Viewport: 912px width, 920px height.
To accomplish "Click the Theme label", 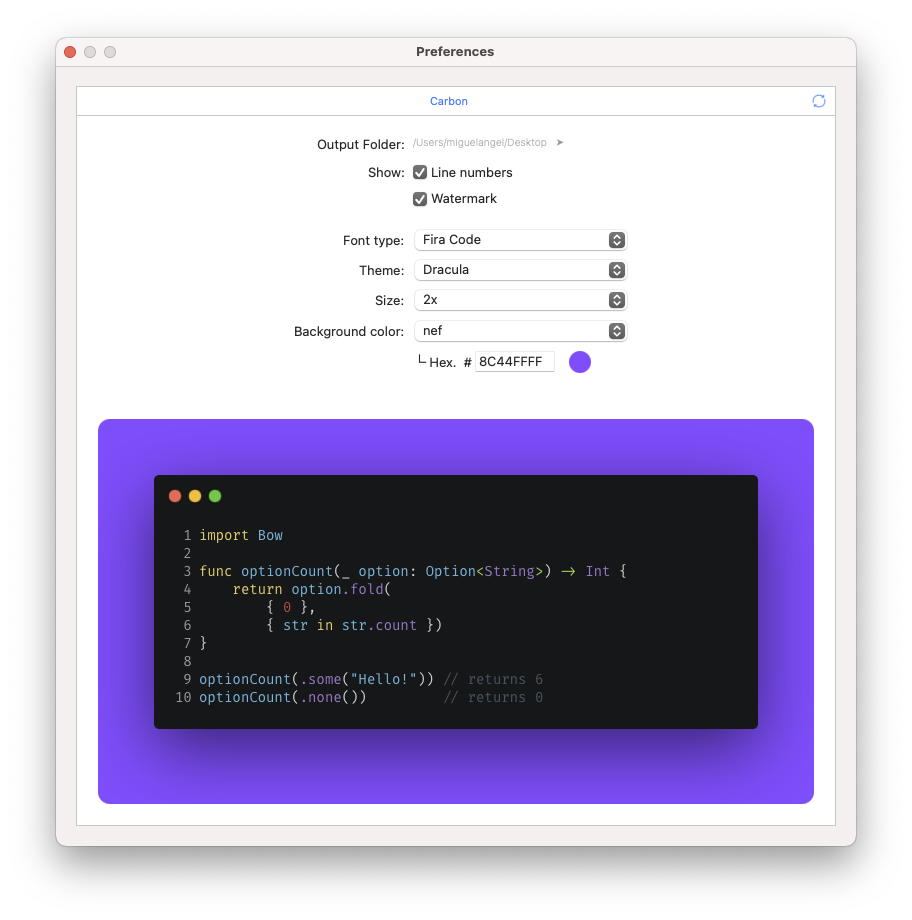I will point(382,270).
